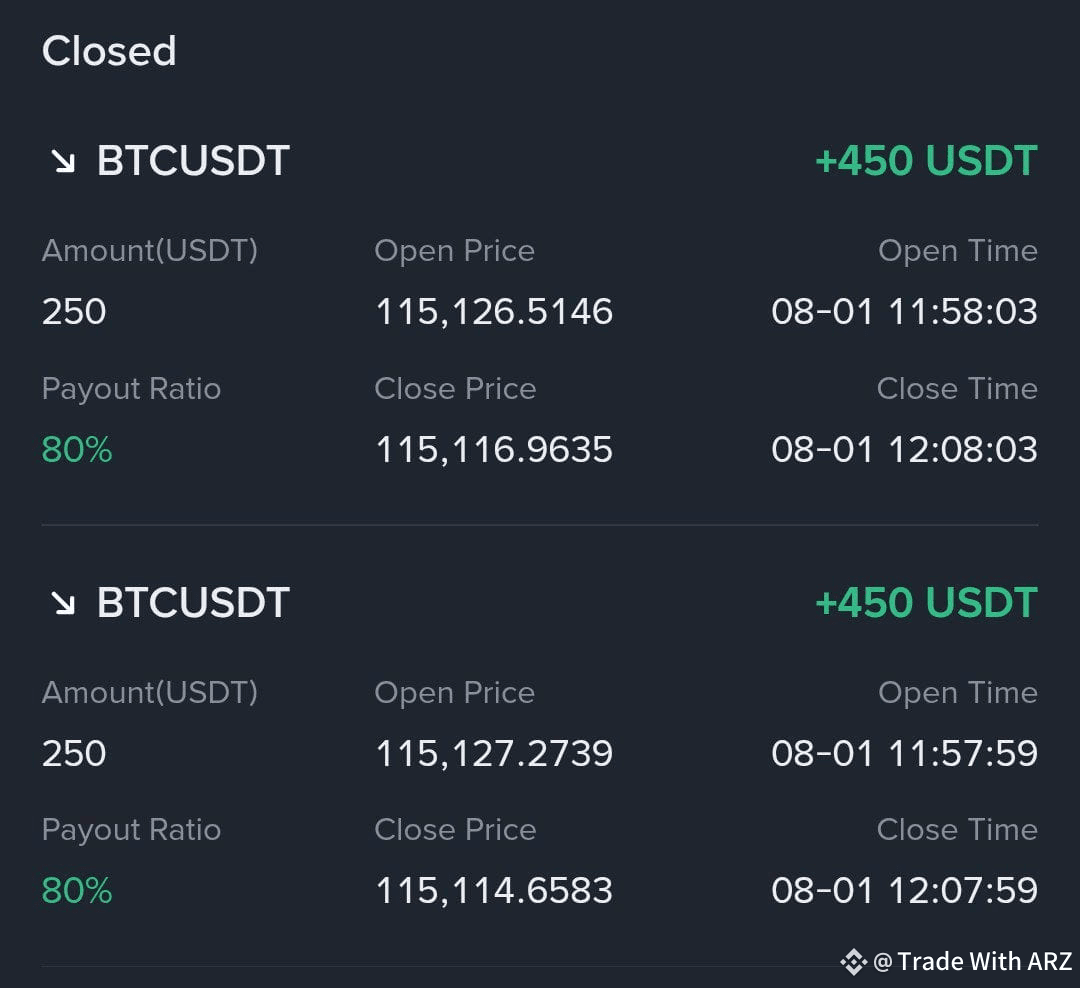Viewport: 1080px width, 988px height.
Task: Open the second BTCUSDT closed trade title
Action: pyautogui.click(x=193, y=603)
